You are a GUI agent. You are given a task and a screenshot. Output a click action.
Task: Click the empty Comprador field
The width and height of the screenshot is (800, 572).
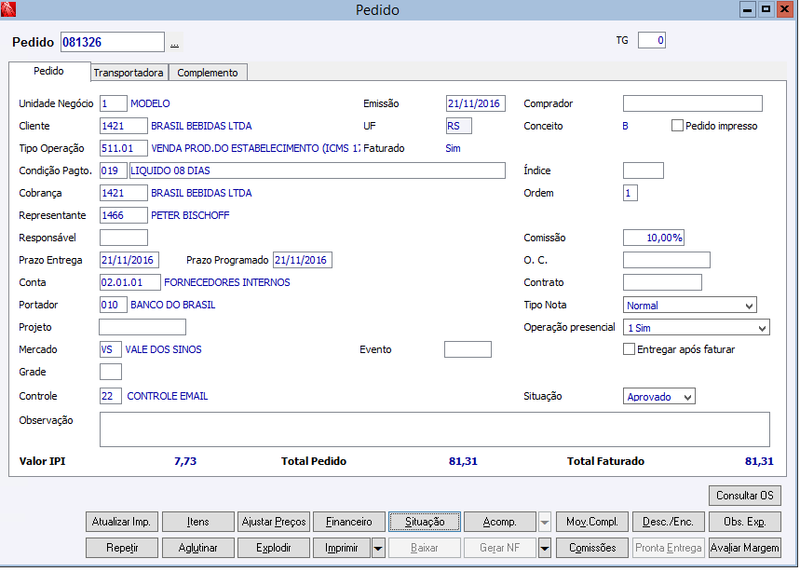(x=692, y=104)
